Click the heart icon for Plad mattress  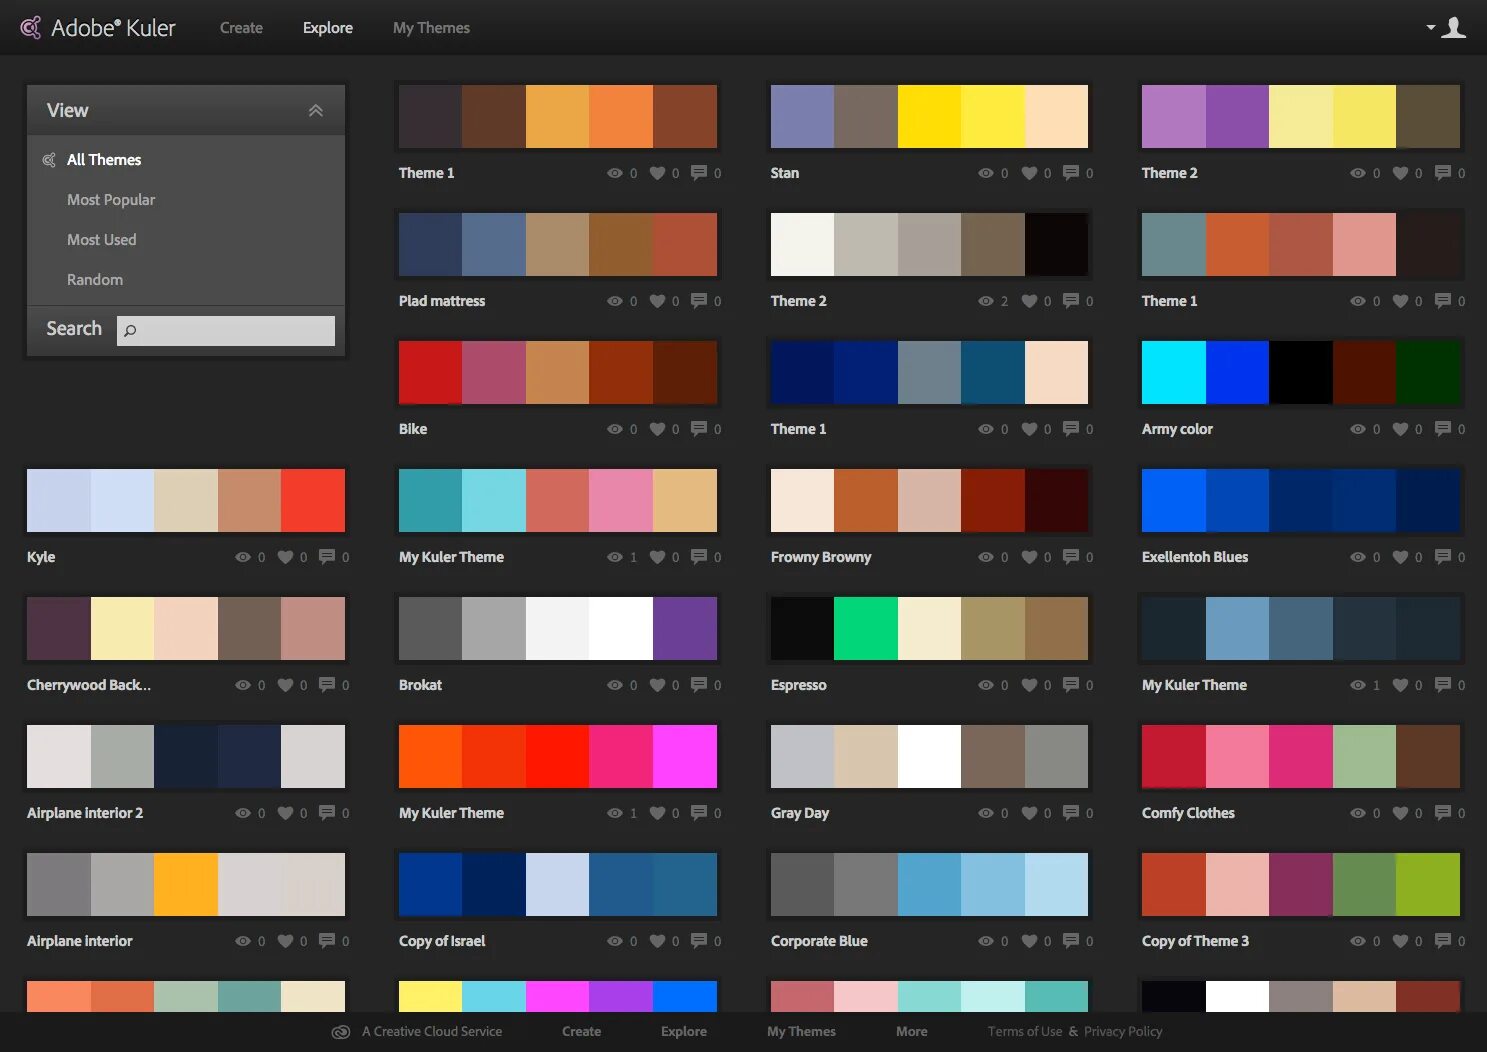657,301
